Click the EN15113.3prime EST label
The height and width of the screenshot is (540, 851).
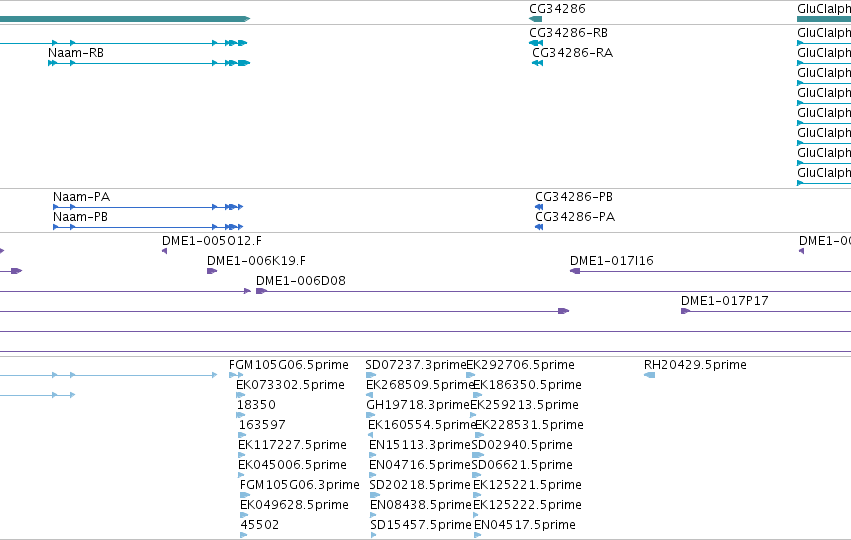[420, 445]
